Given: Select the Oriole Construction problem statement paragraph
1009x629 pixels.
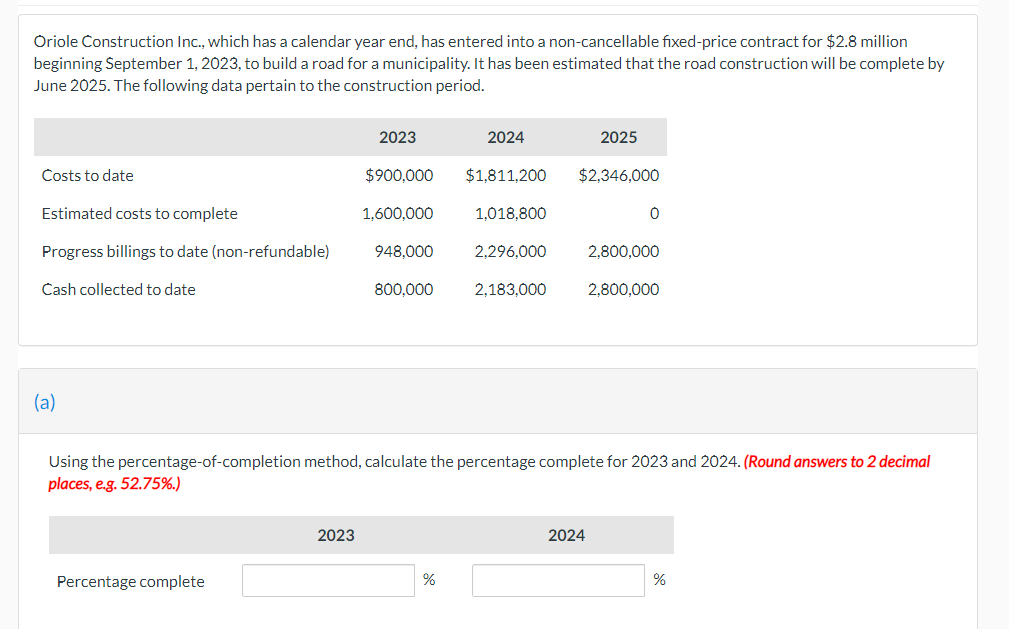Looking at the screenshot, I should [x=470, y=63].
